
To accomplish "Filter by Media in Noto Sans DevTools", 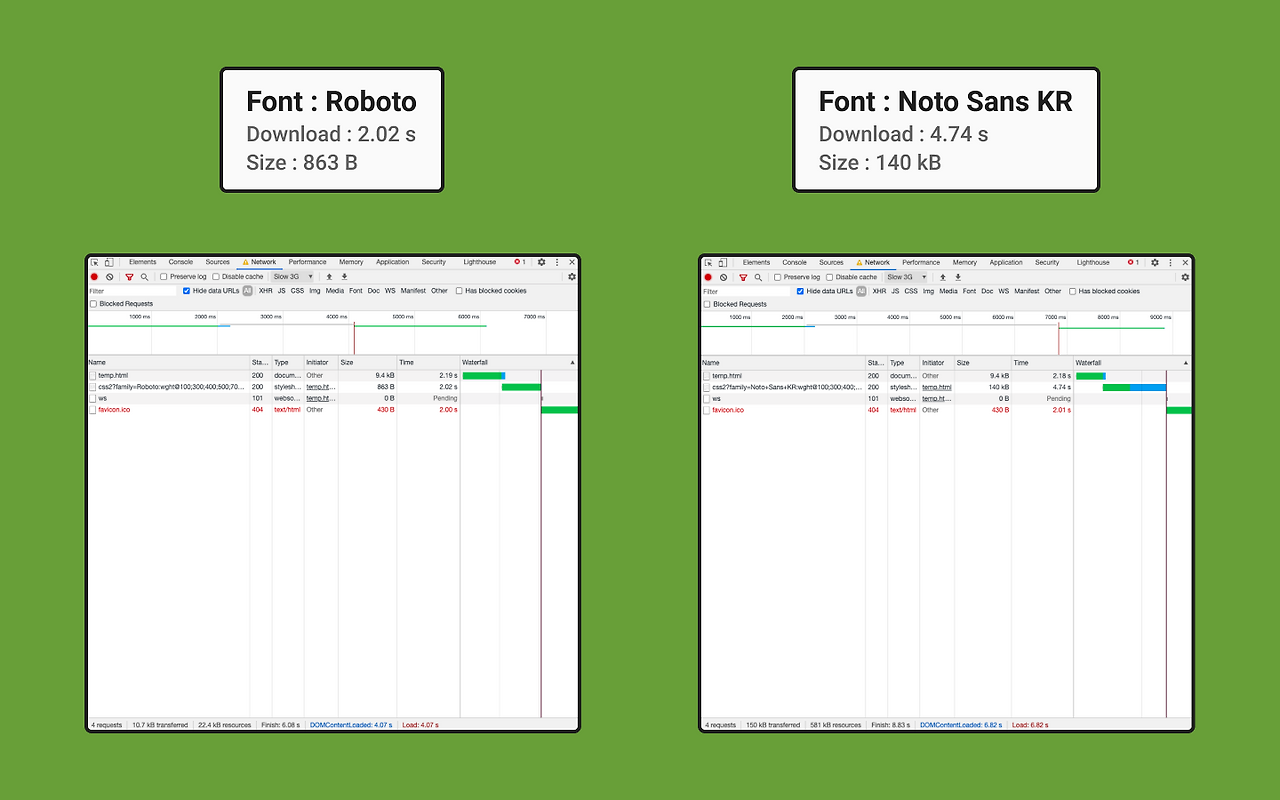I will [948, 291].
